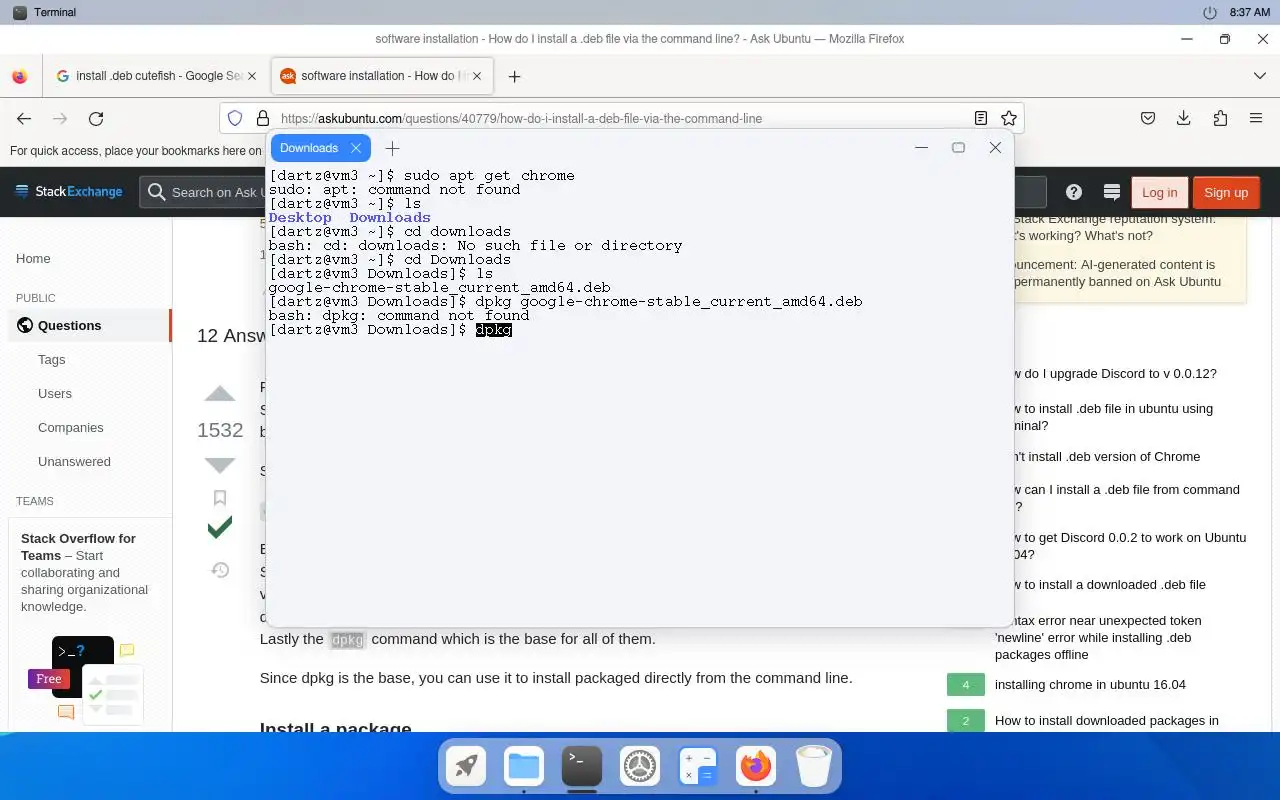This screenshot has height=800, width=1280.
Task: Click the Sign up button
Action: [1226, 192]
